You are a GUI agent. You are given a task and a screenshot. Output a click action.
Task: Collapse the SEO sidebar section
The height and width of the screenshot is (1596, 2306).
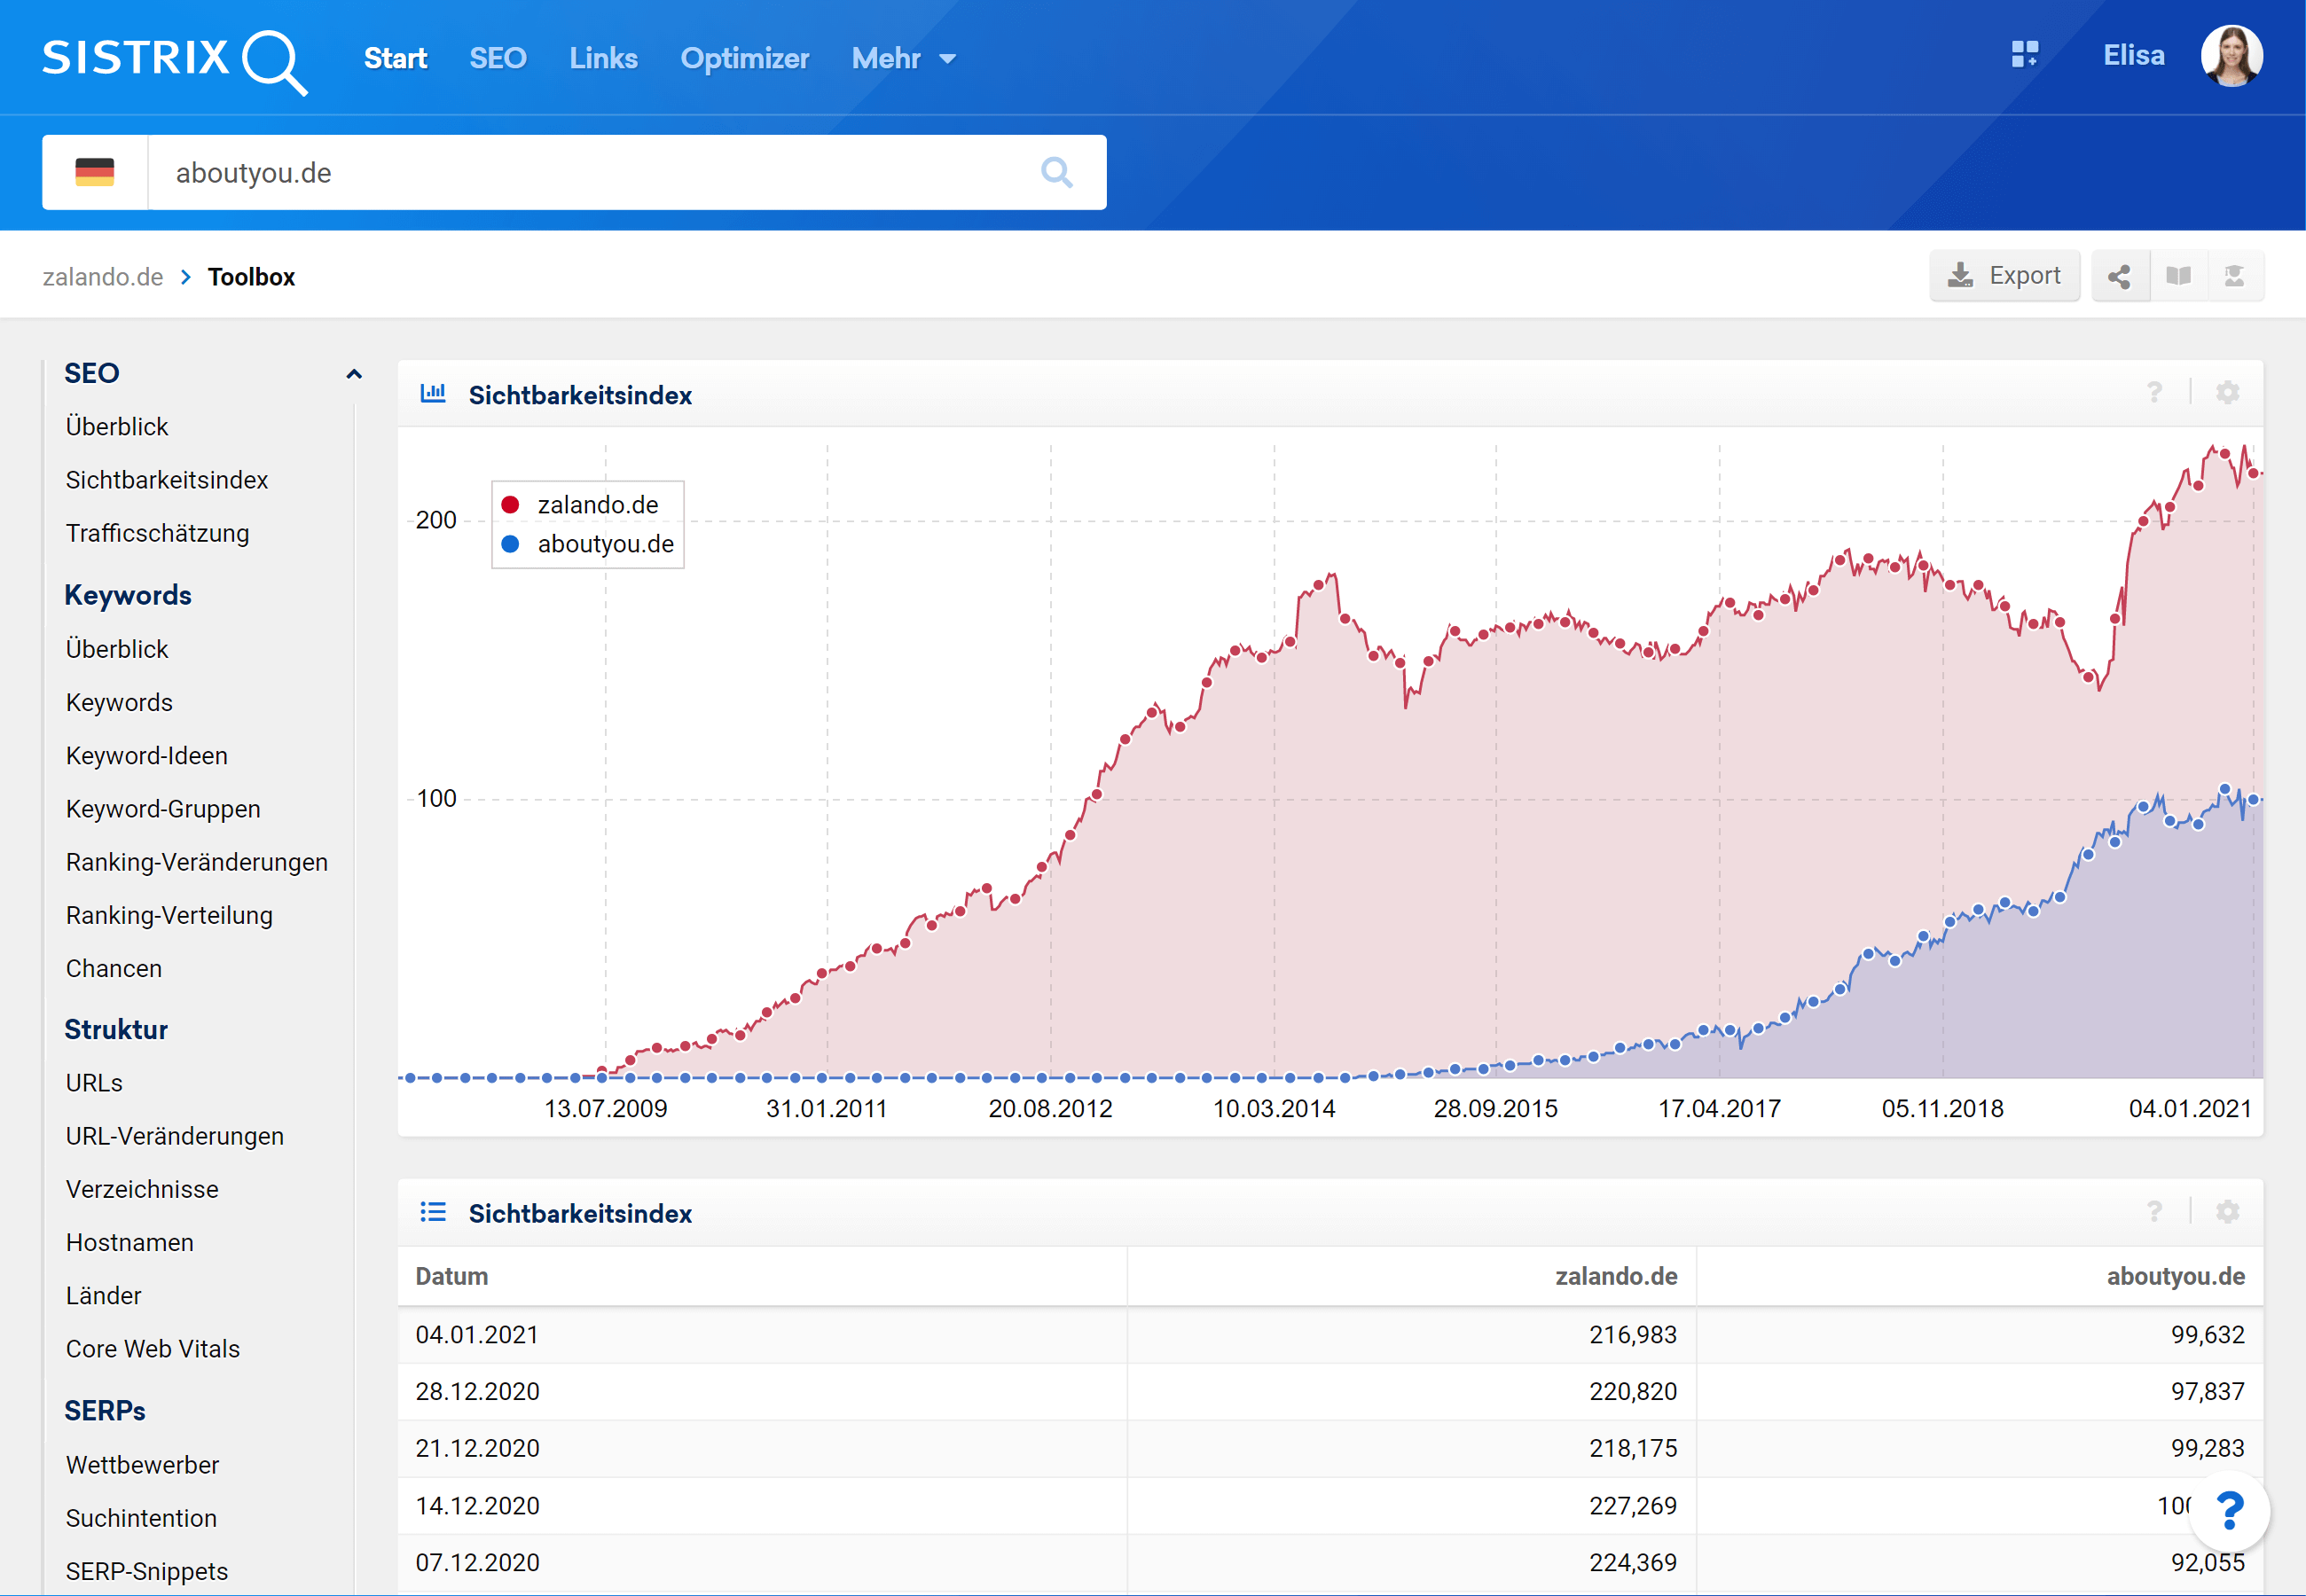click(353, 374)
